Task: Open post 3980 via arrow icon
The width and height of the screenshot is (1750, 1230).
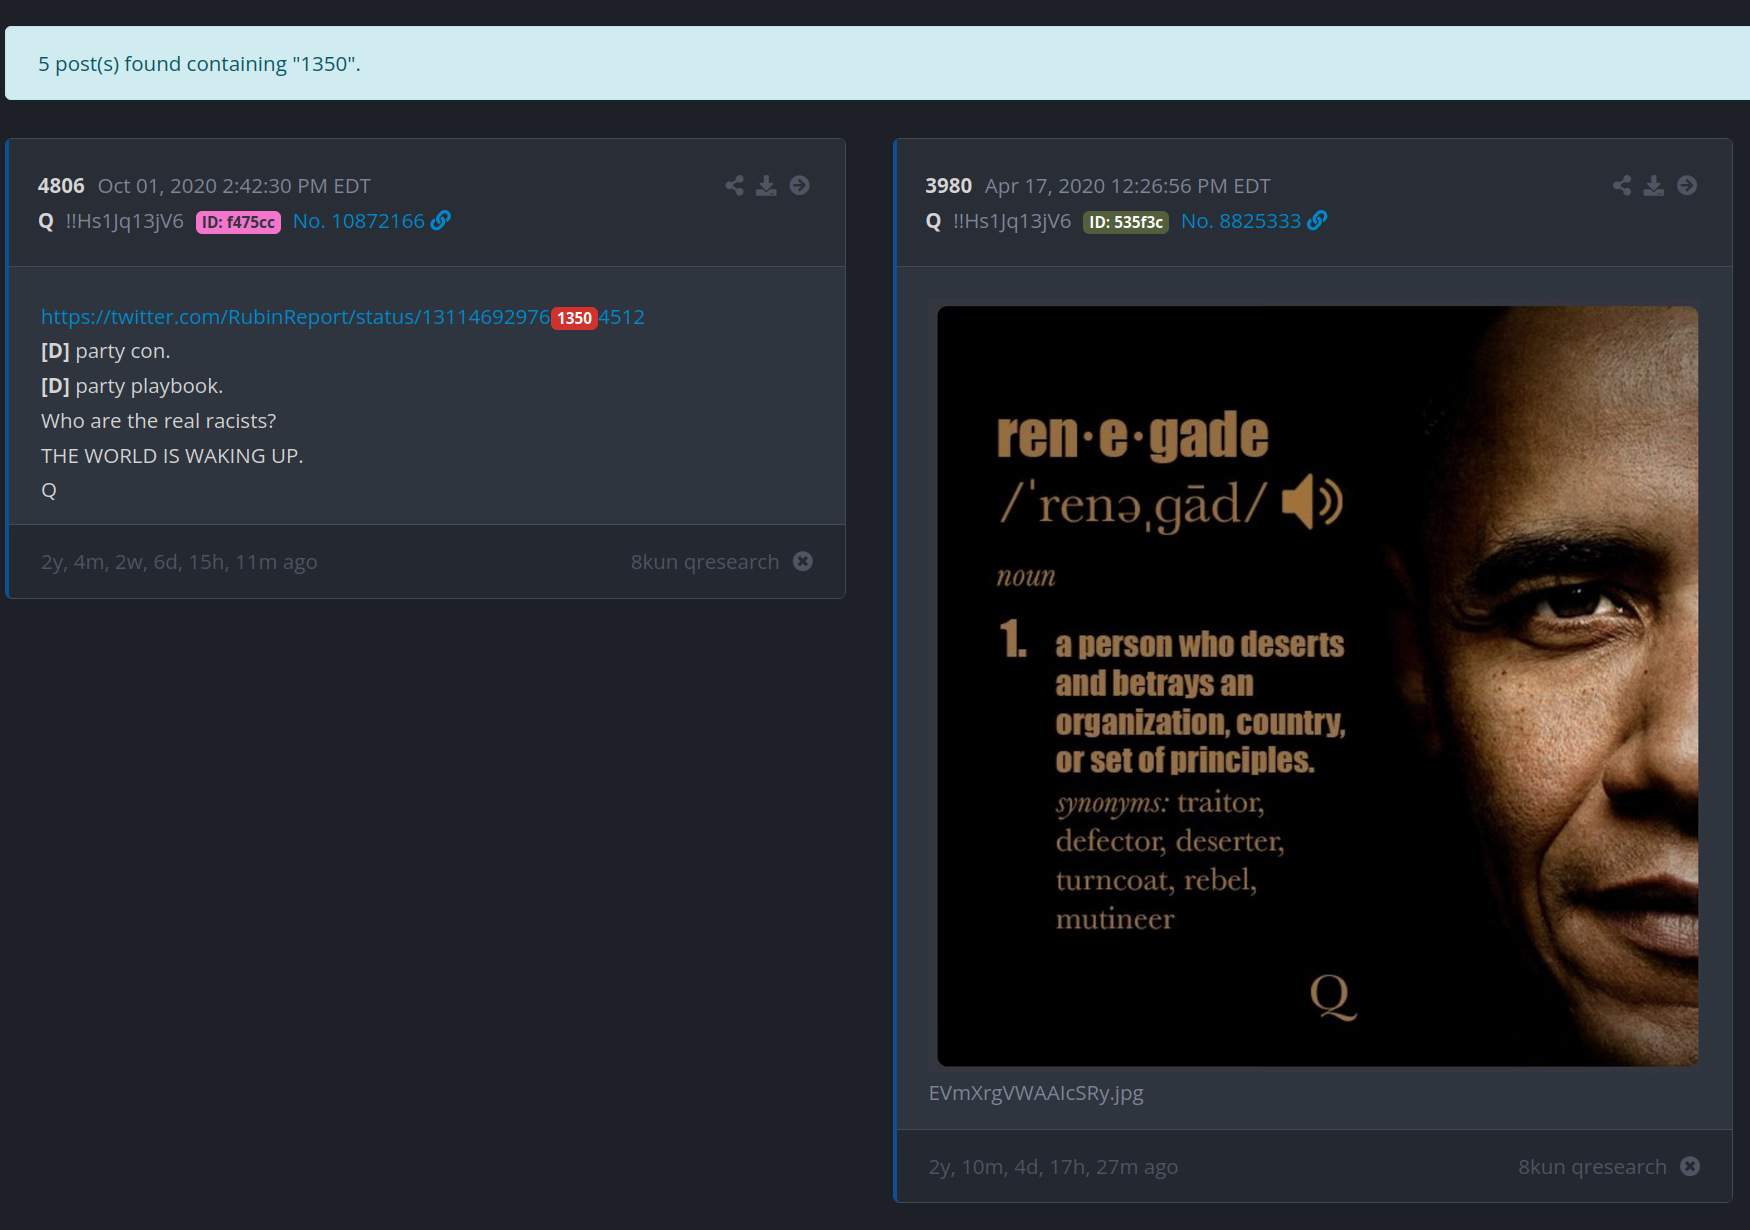Action: [x=1687, y=185]
